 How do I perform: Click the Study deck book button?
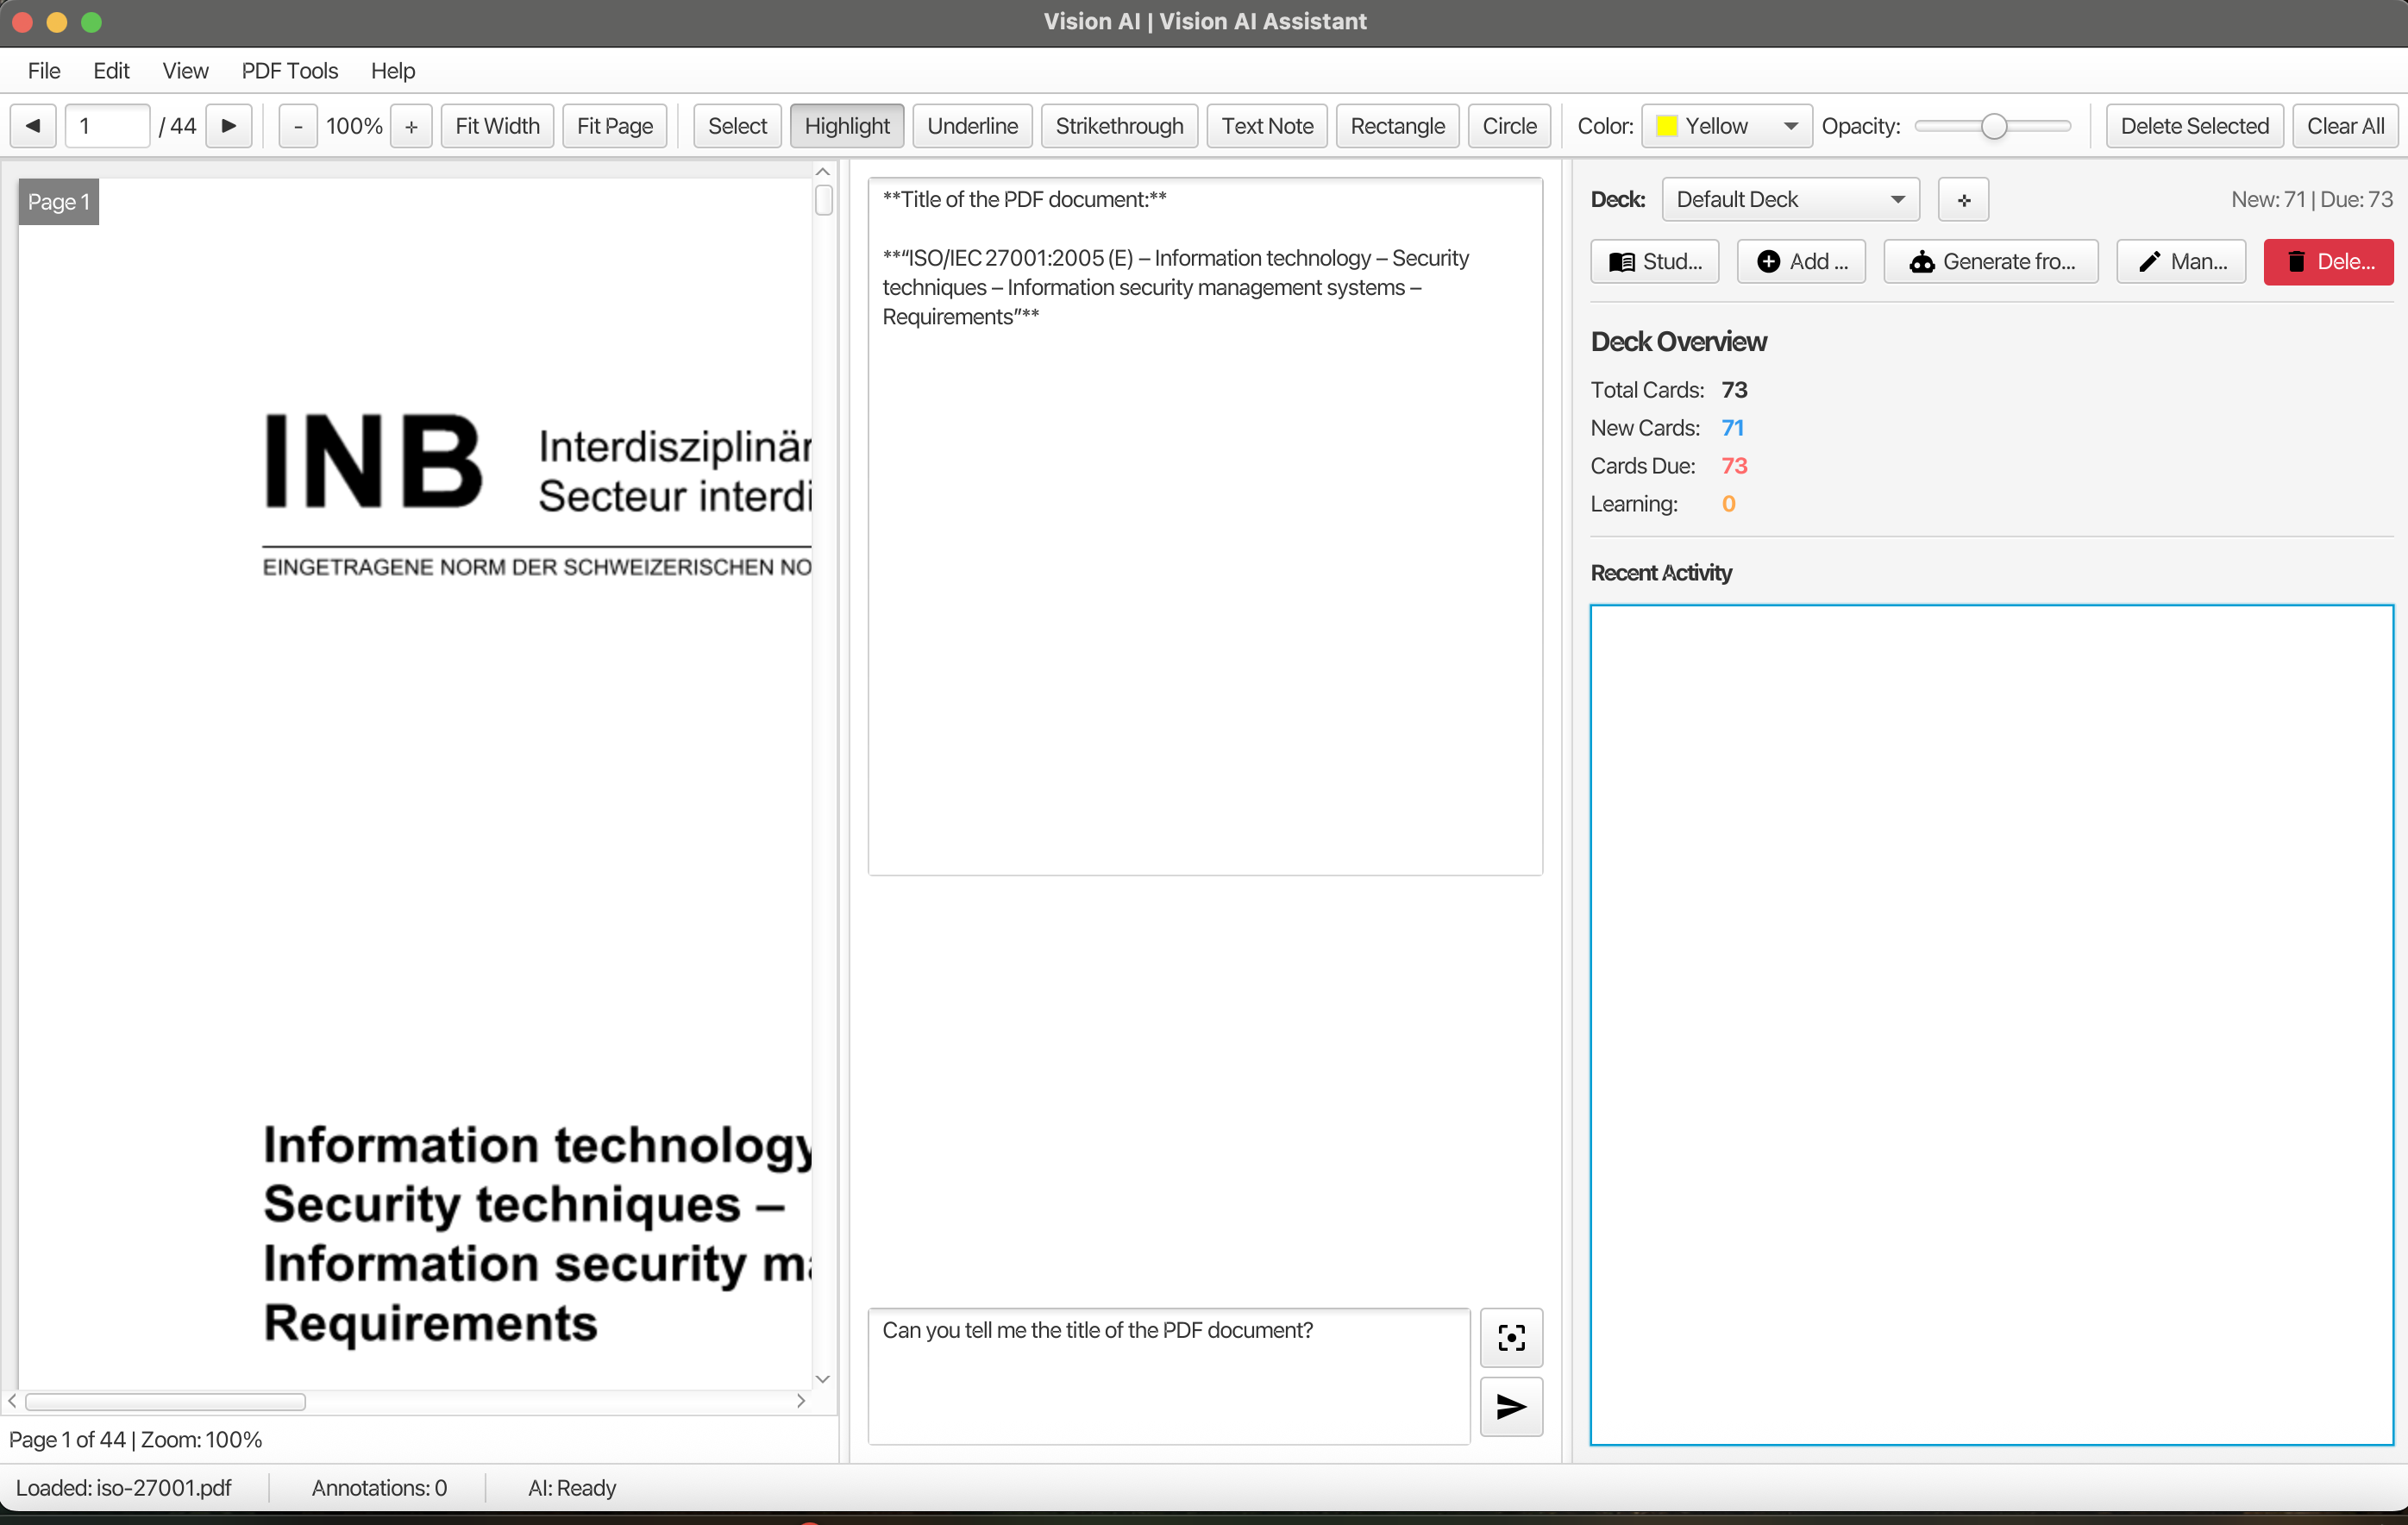click(1654, 262)
